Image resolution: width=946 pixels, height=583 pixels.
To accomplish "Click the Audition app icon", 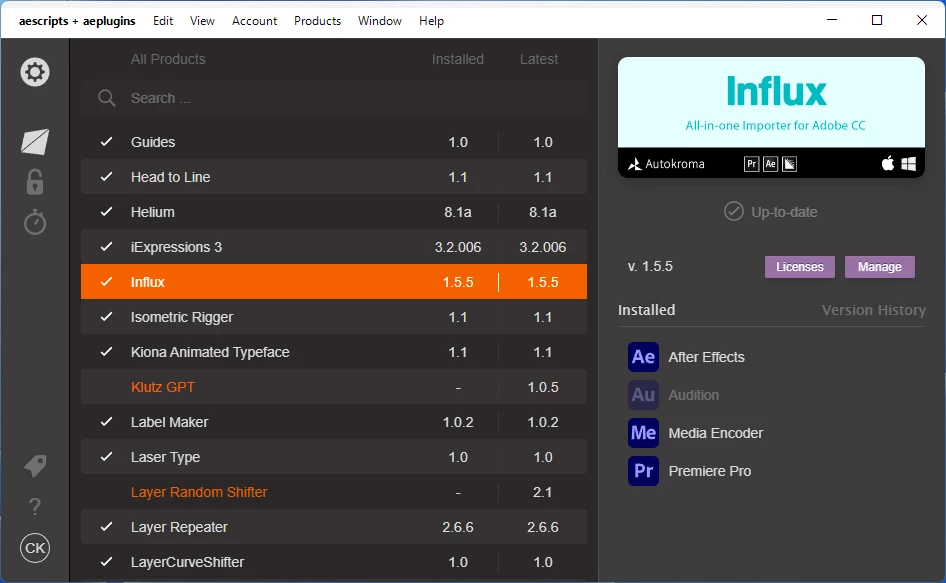I will pos(643,395).
